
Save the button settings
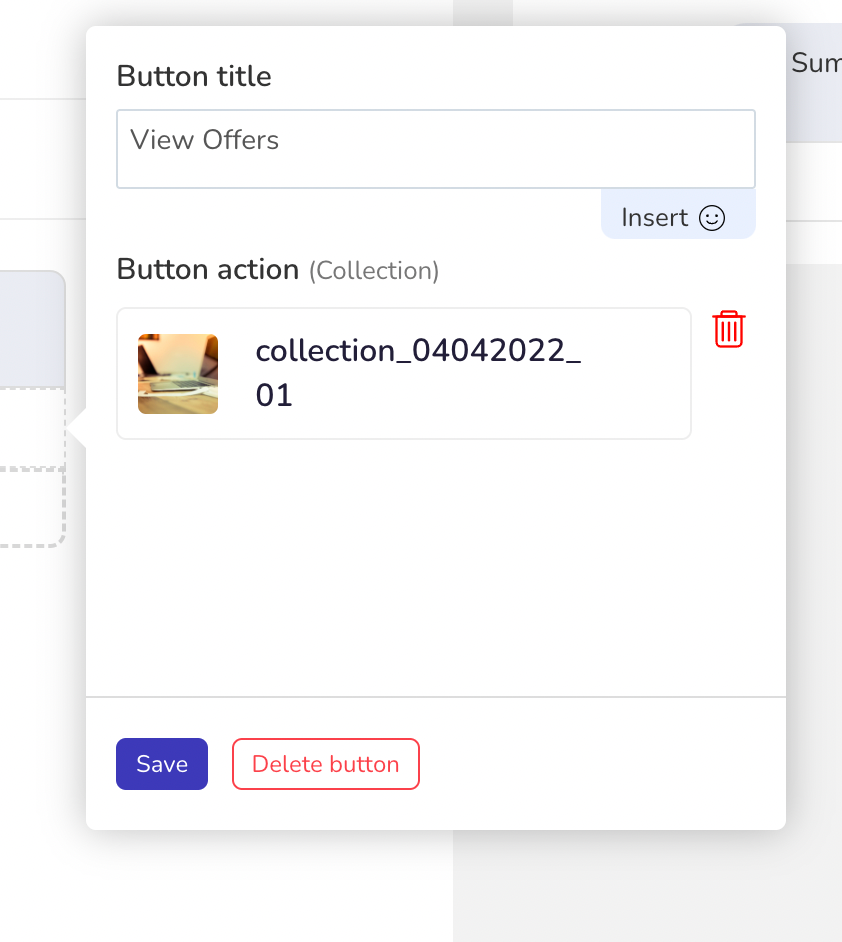tap(162, 764)
